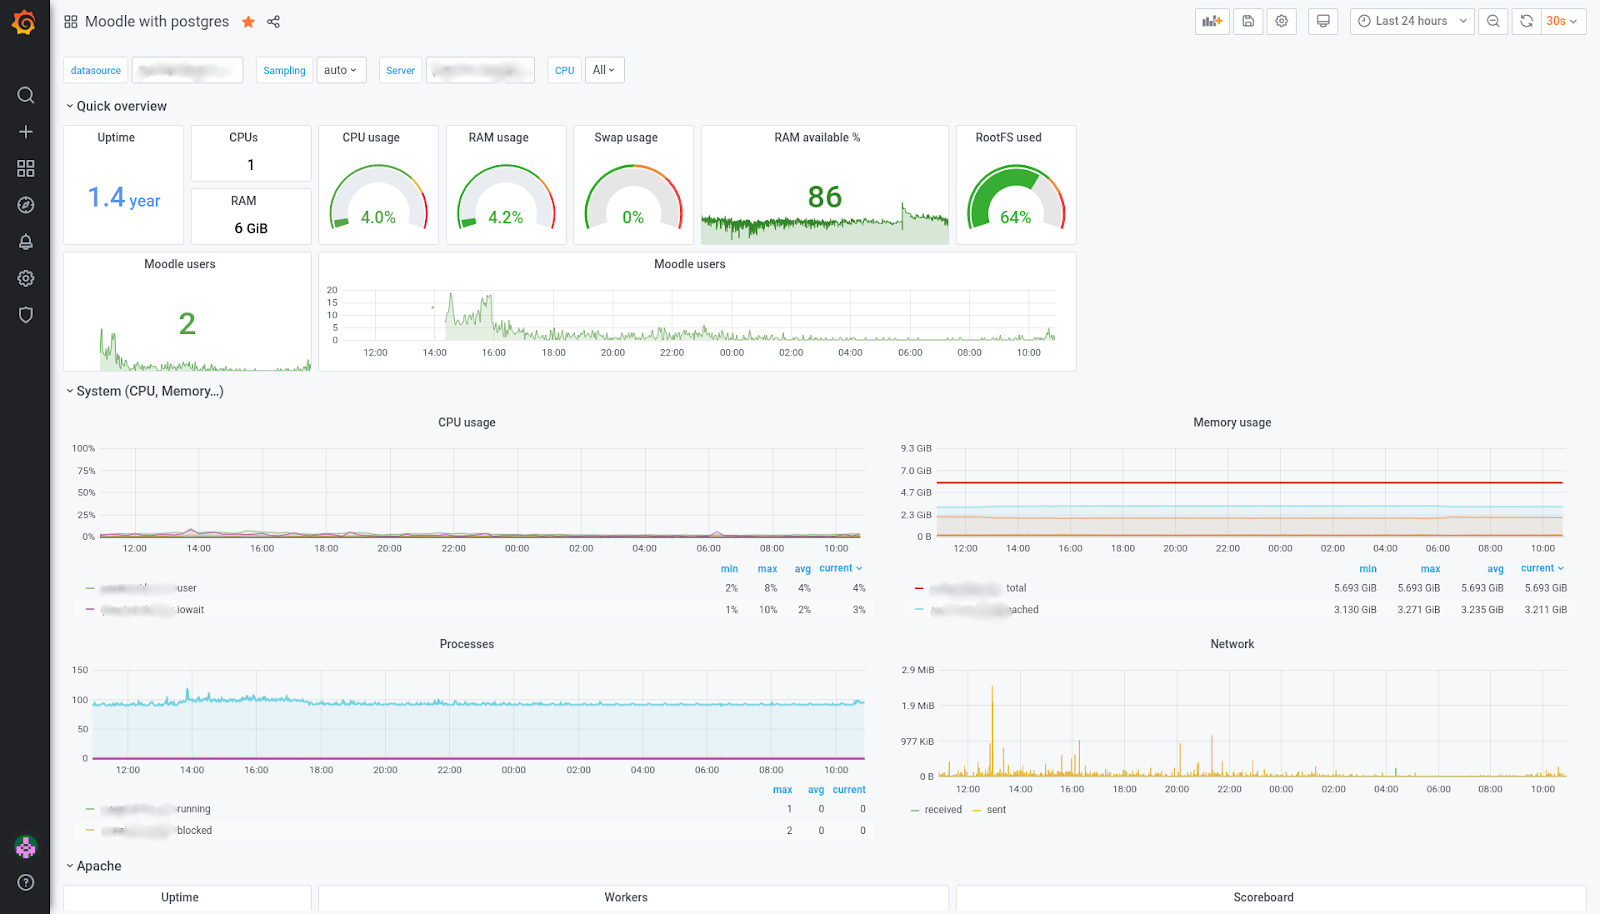Open the Last 24 hours time picker
The height and width of the screenshot is (914, 1600).
coord(1412,21)
